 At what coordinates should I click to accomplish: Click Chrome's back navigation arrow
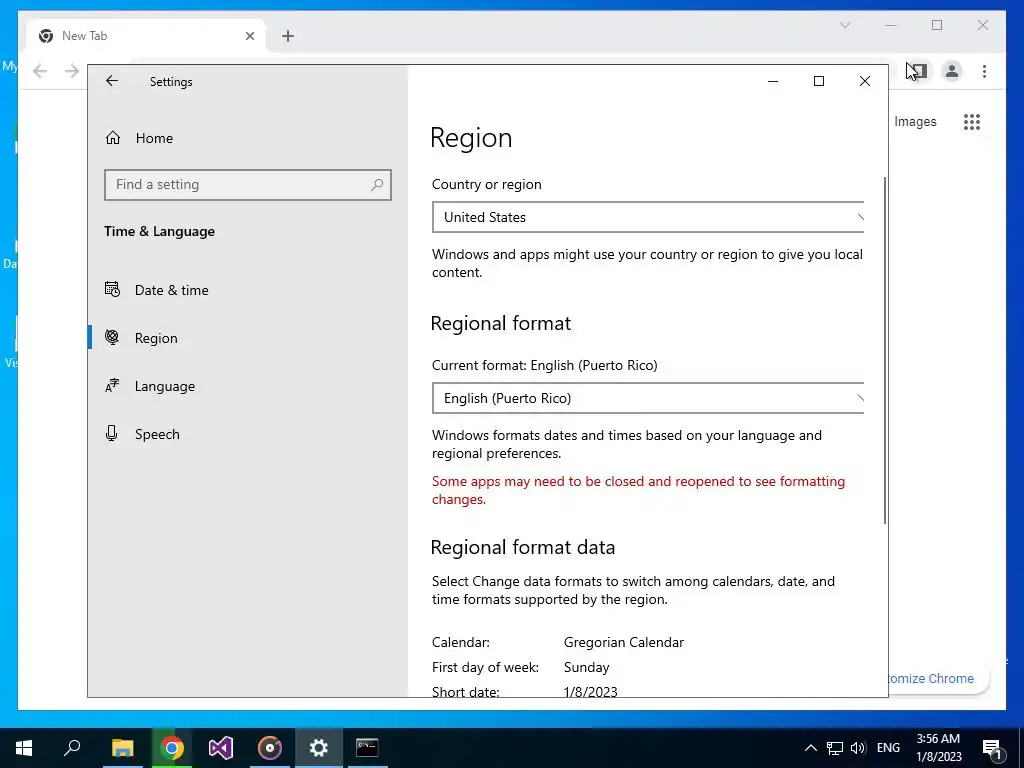[x=40, y=71]
